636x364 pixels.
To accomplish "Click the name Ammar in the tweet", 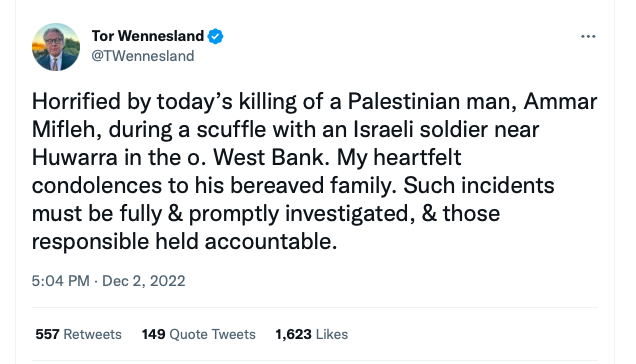I will pyautogui.click(x=560, y=101).
